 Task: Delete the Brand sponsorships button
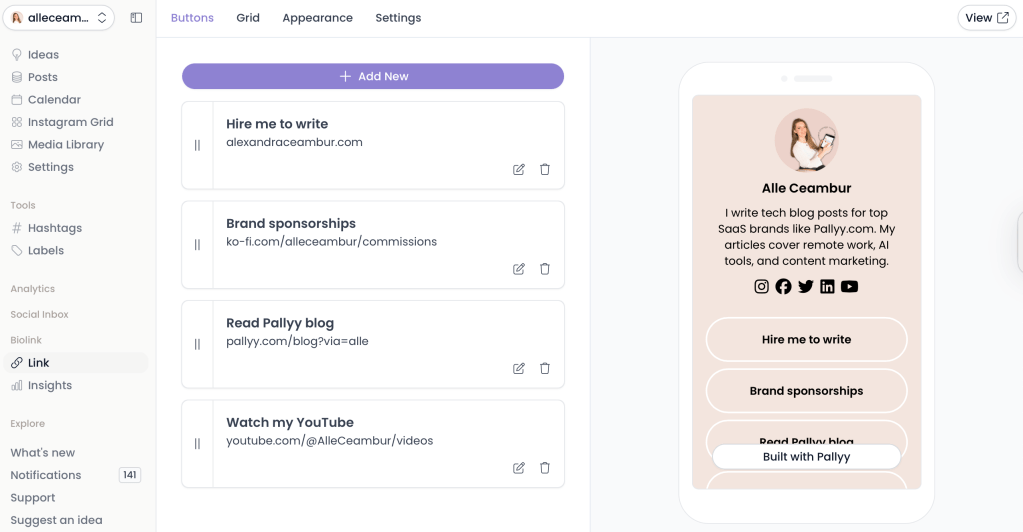[x=545, y=269]
